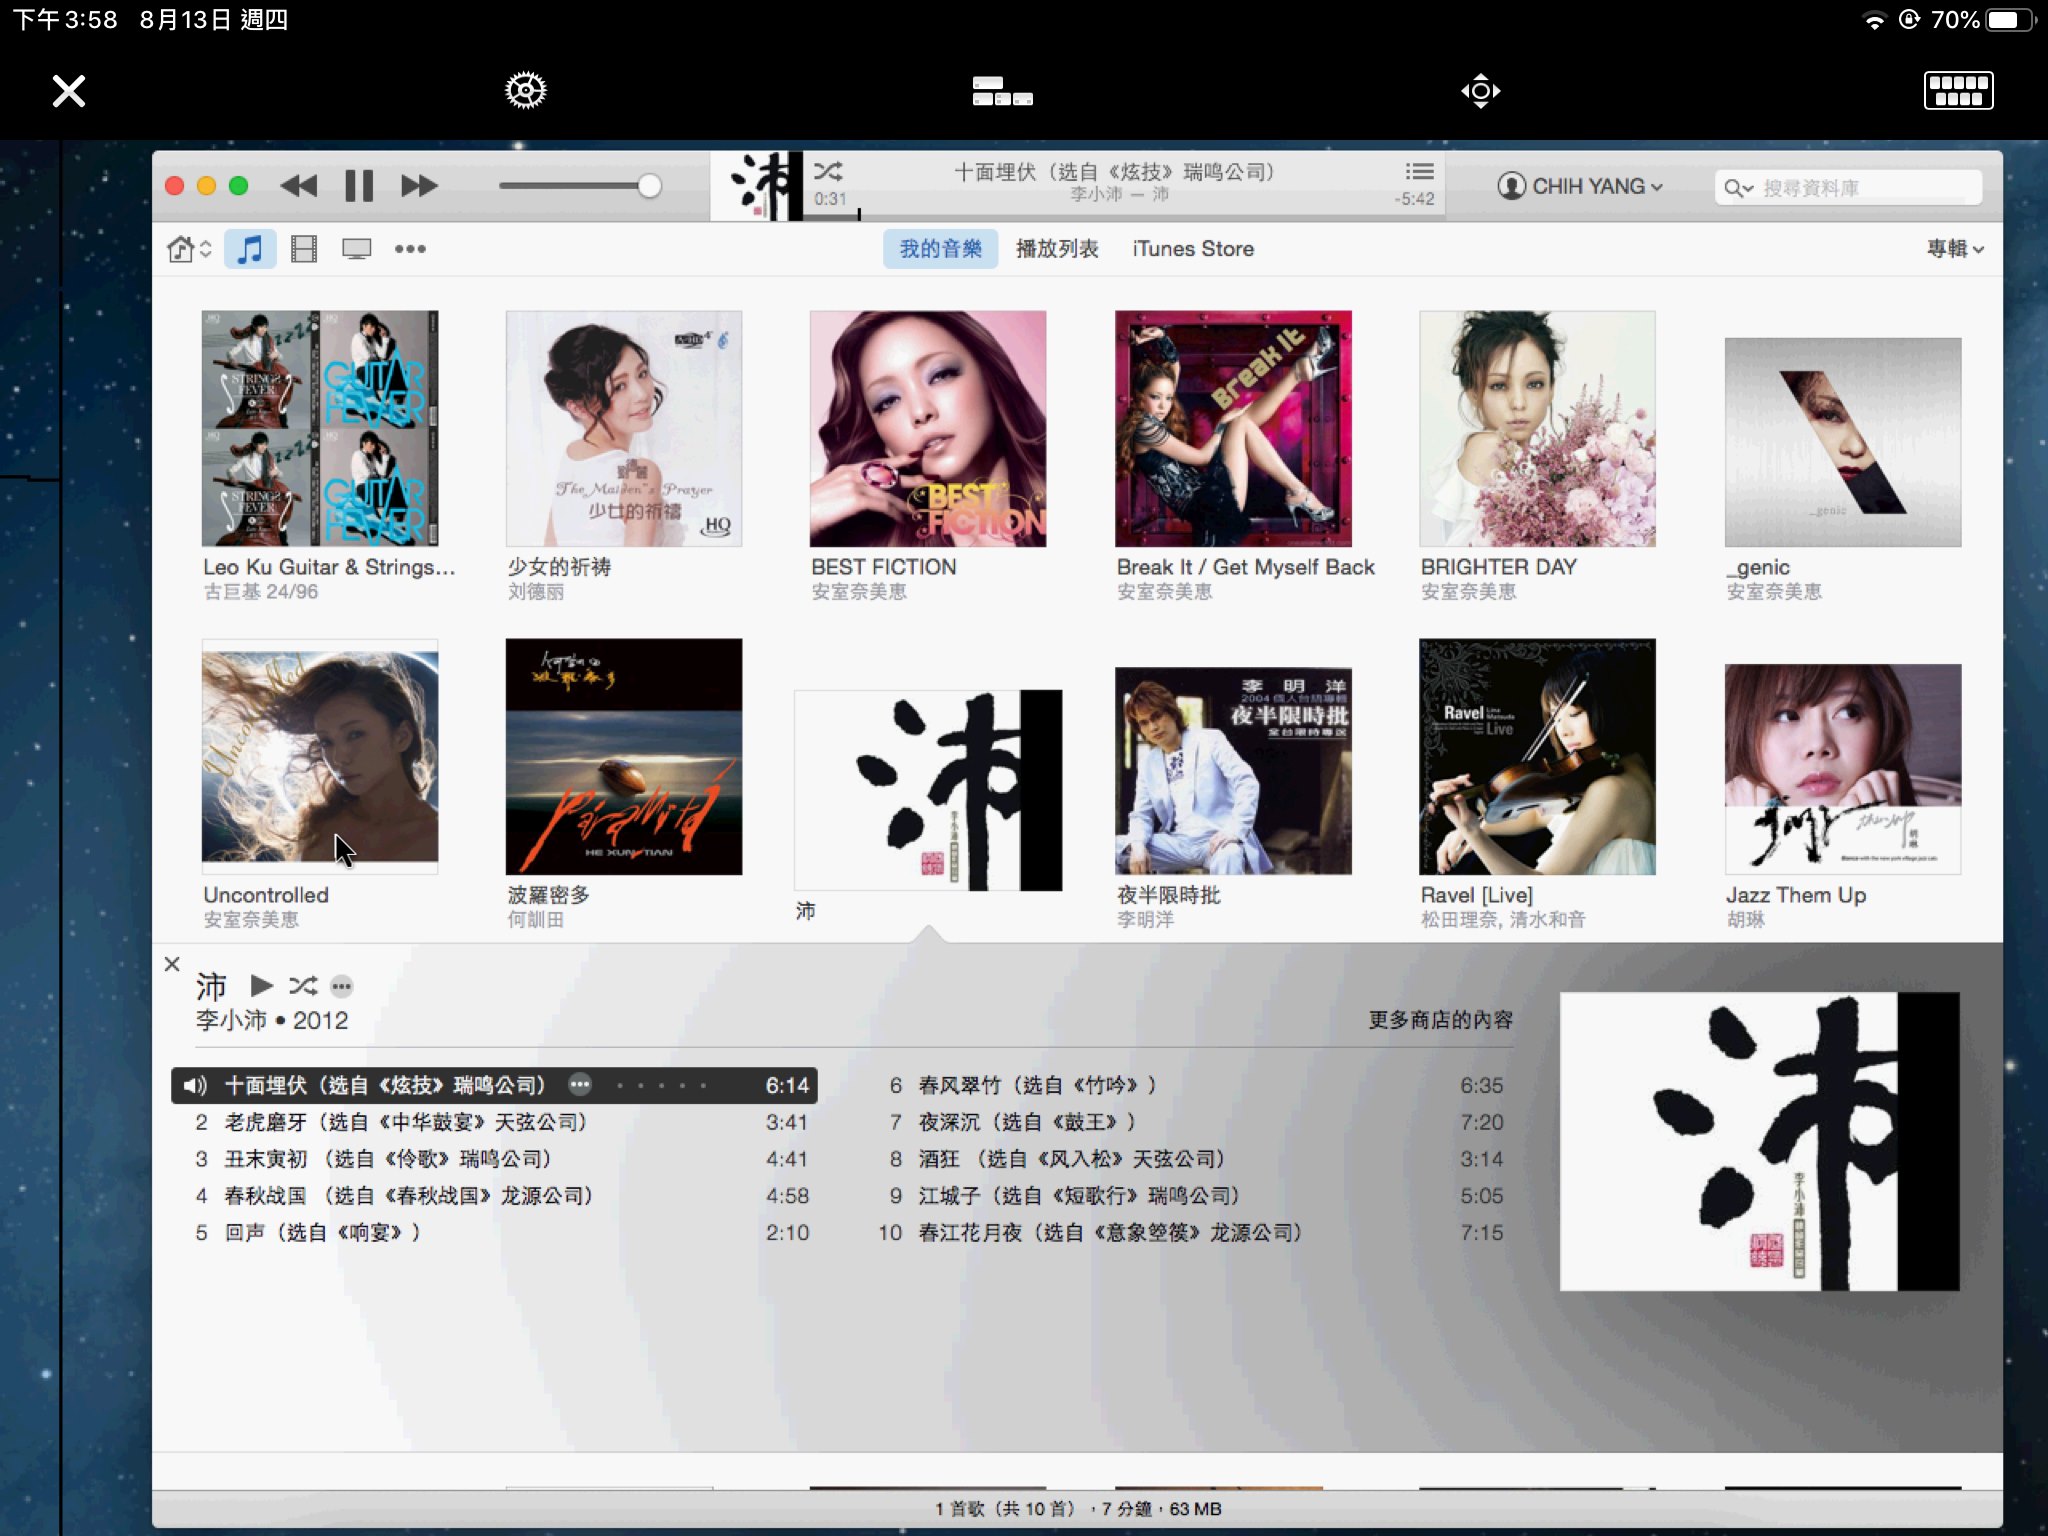Select the 我的音樂 tab
Screen dimensions: 2048x1536
point(940,249)
